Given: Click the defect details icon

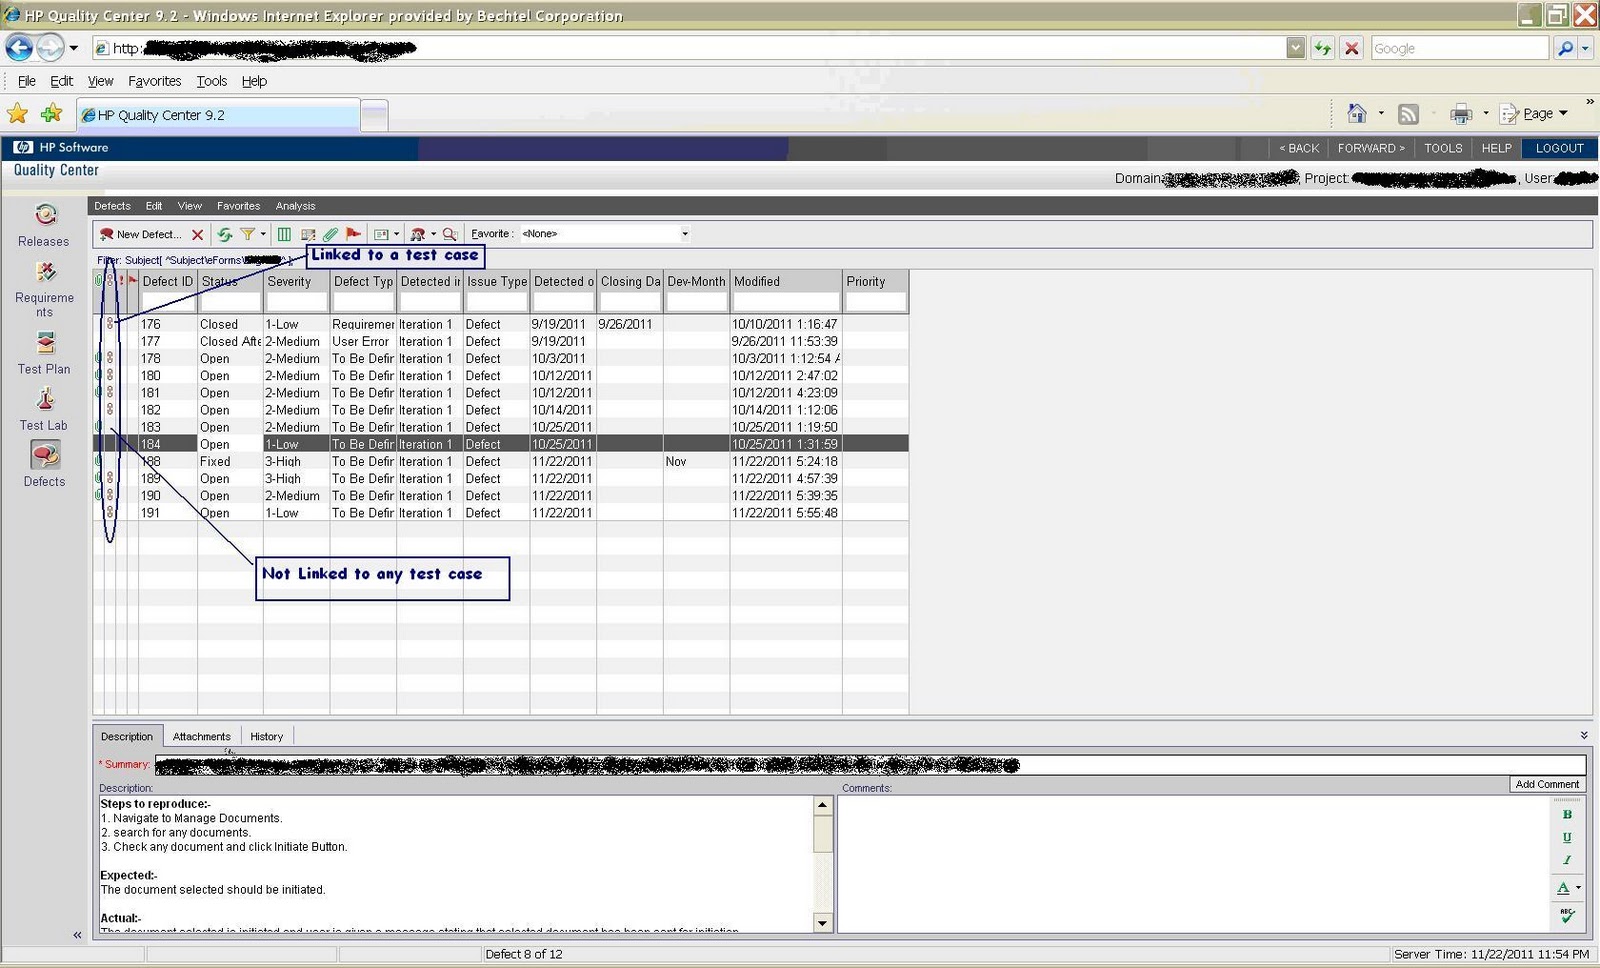Looking at the screenshot, I should click(307, 234).
